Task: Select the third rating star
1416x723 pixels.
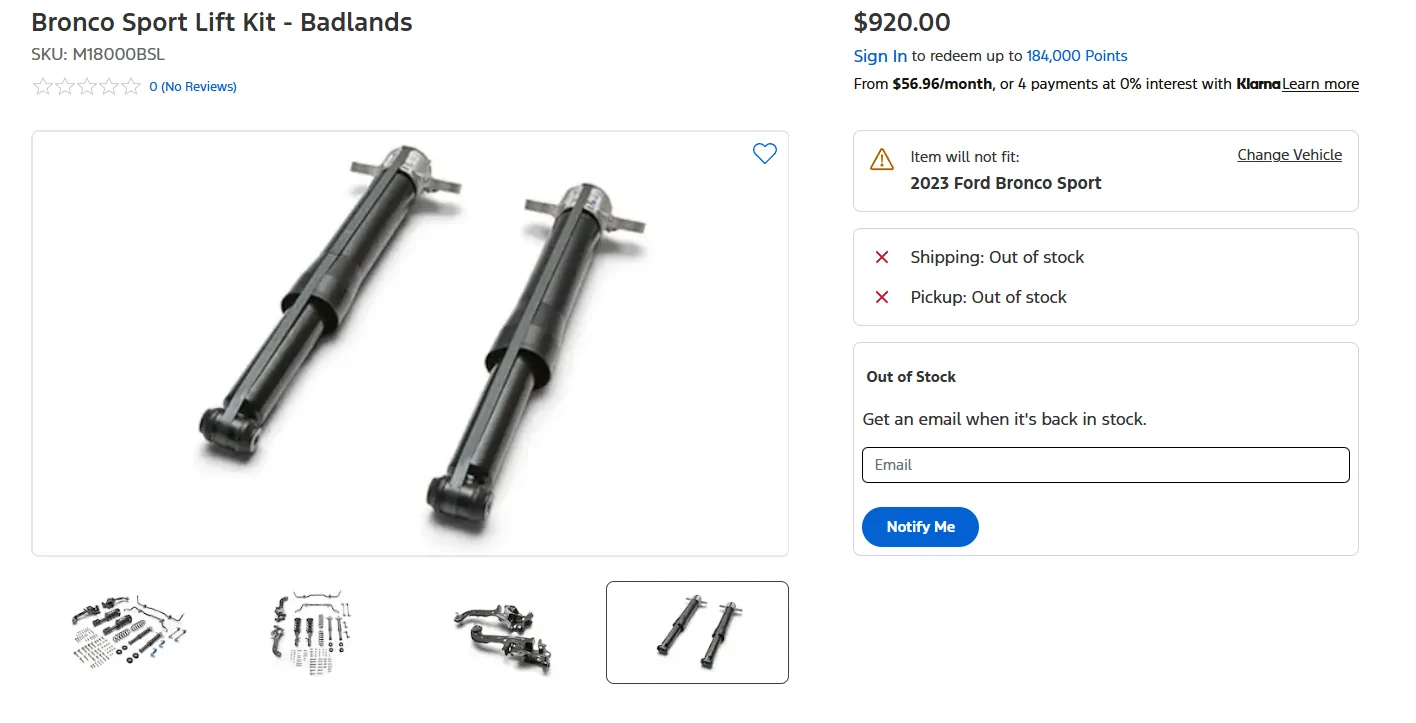Action: pyautogui.click(x=87, y=87)
